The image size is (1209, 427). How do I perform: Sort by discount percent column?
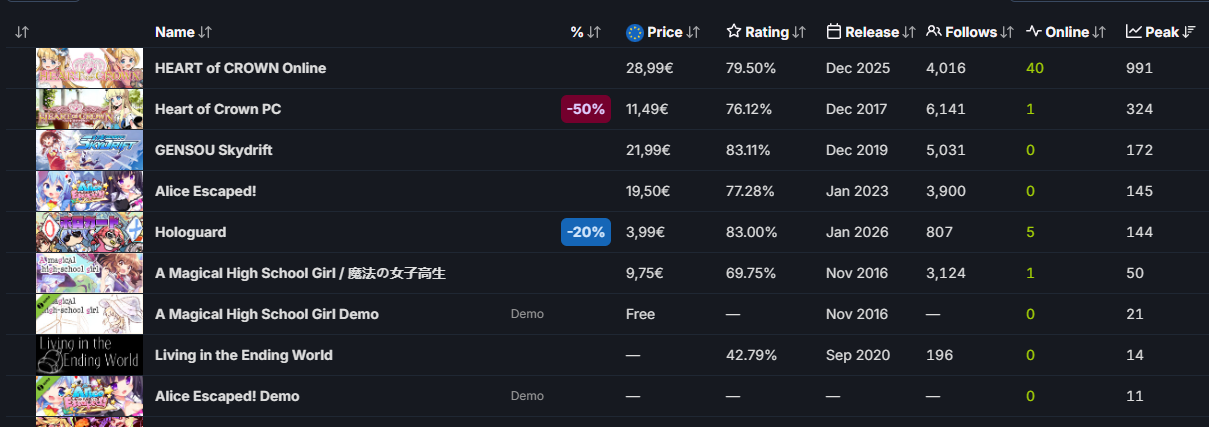point(585,32)
